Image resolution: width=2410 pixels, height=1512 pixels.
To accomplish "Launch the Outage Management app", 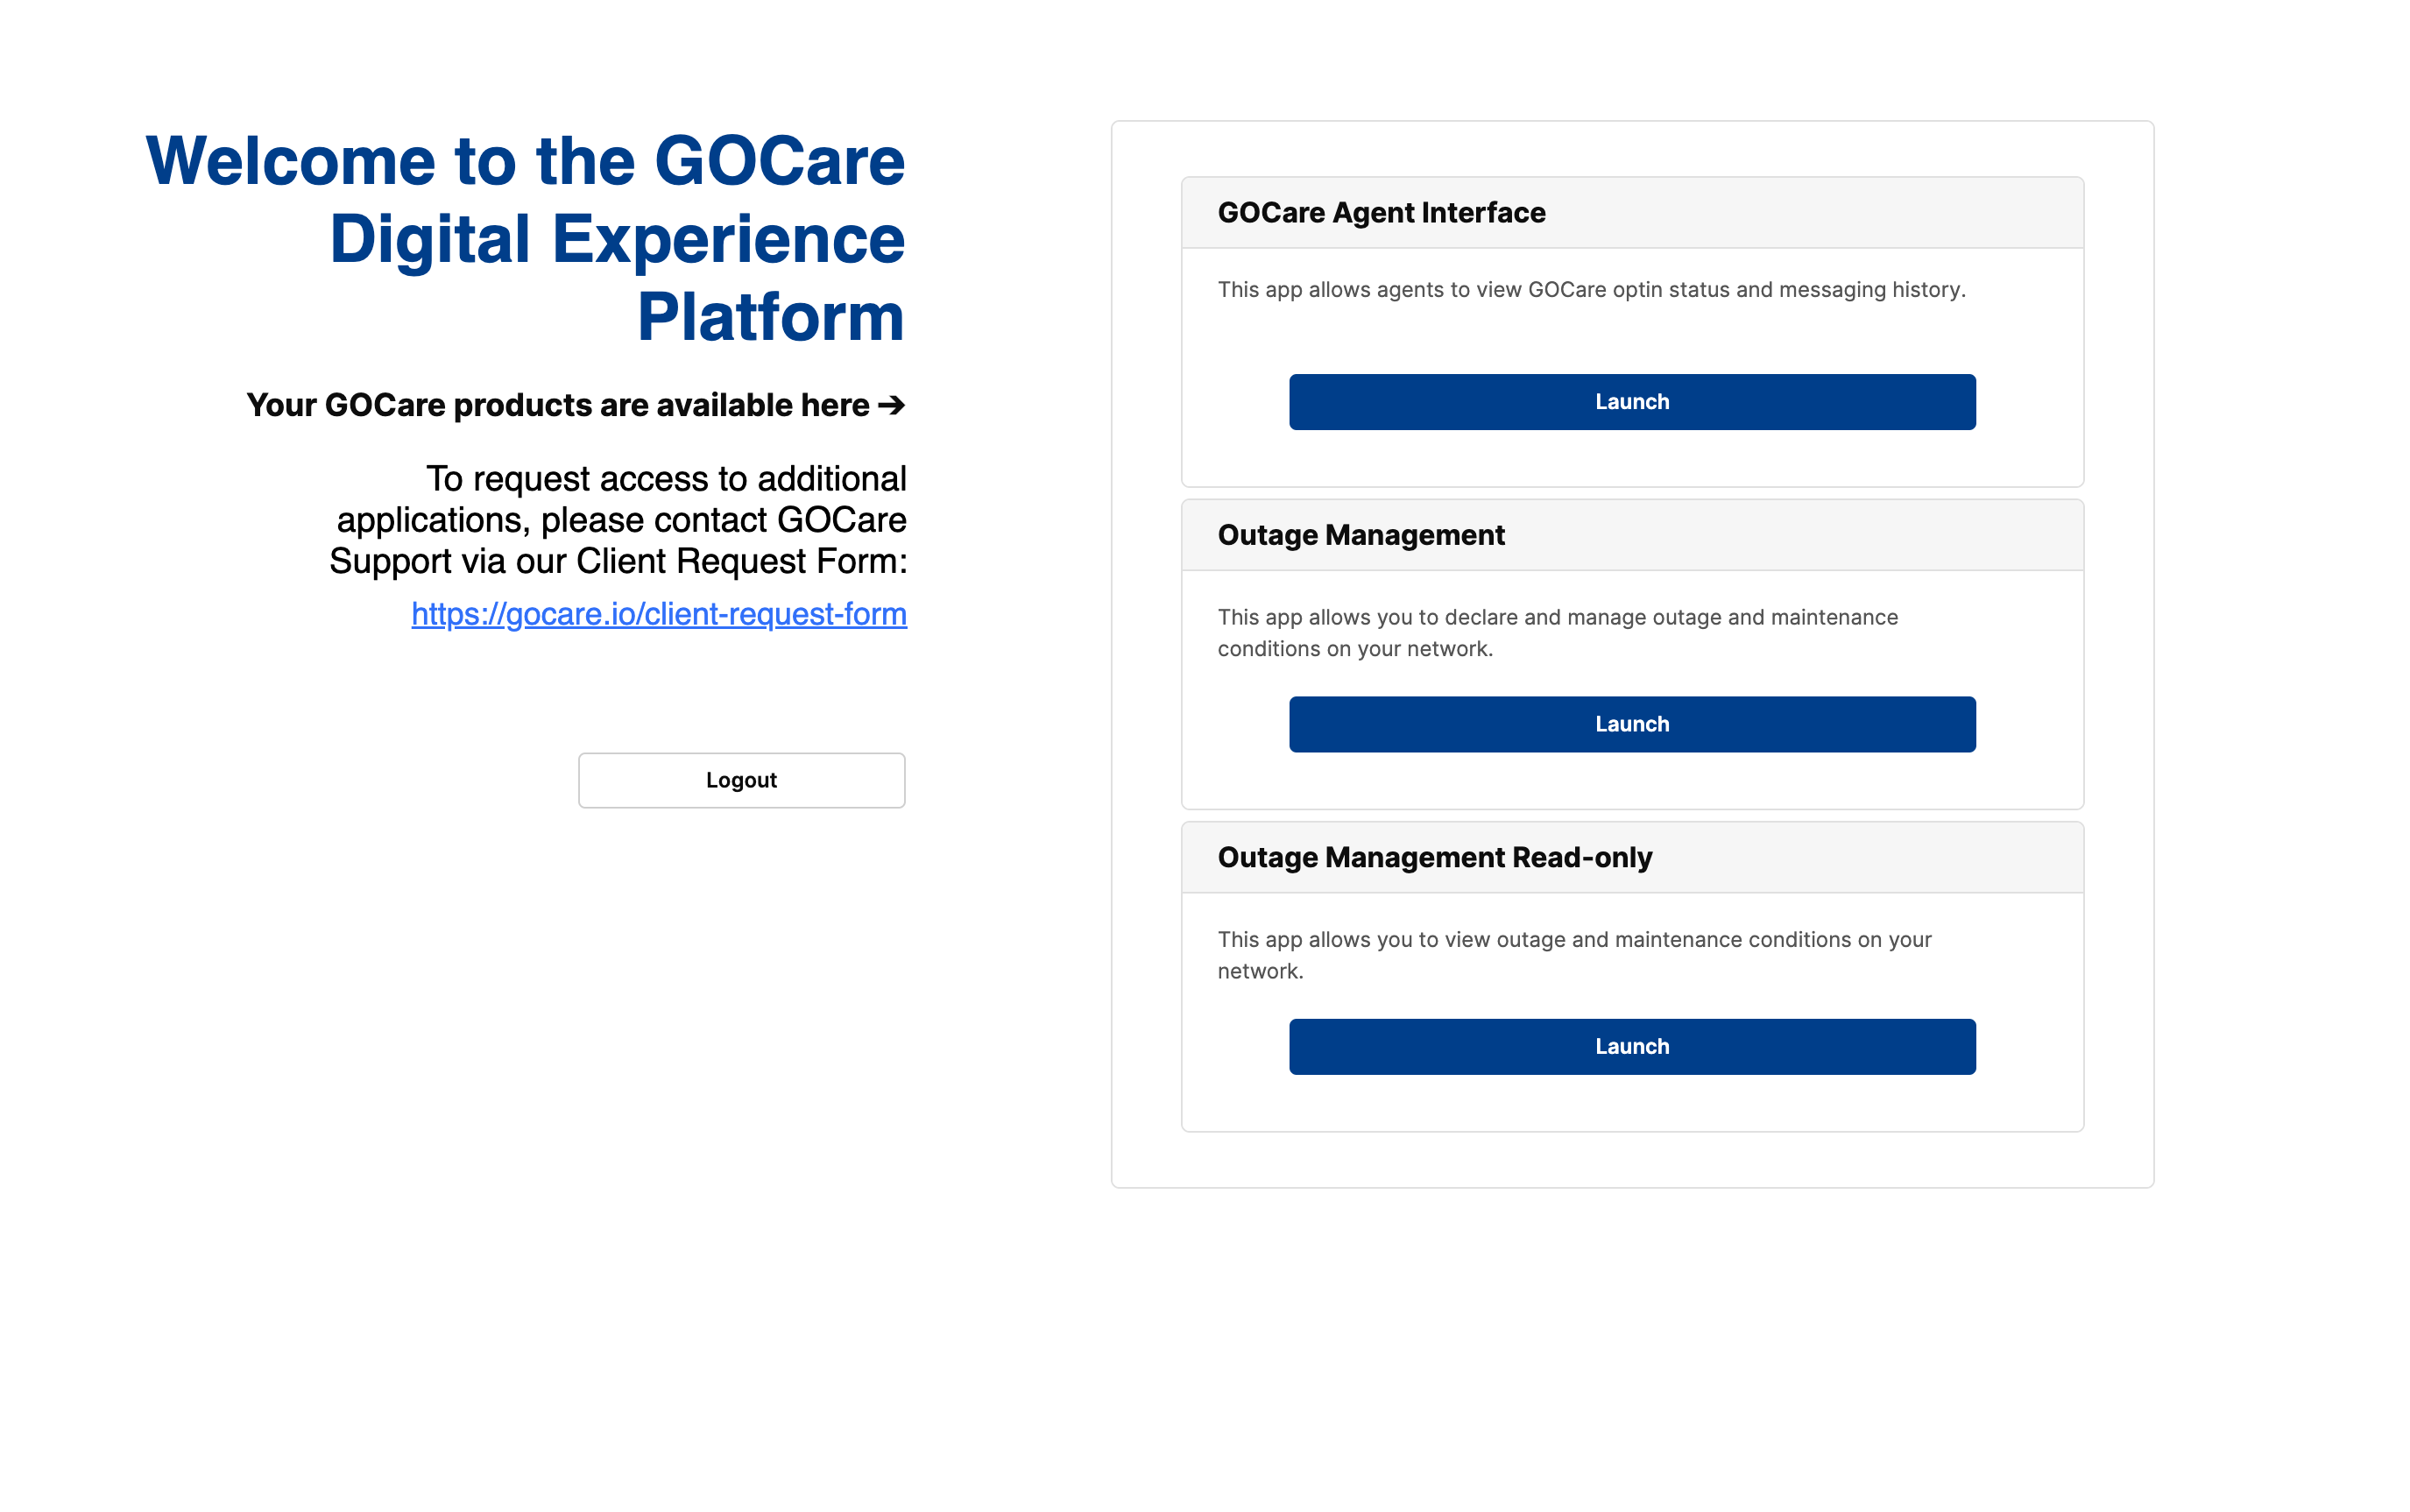I will pos(1631,724).
